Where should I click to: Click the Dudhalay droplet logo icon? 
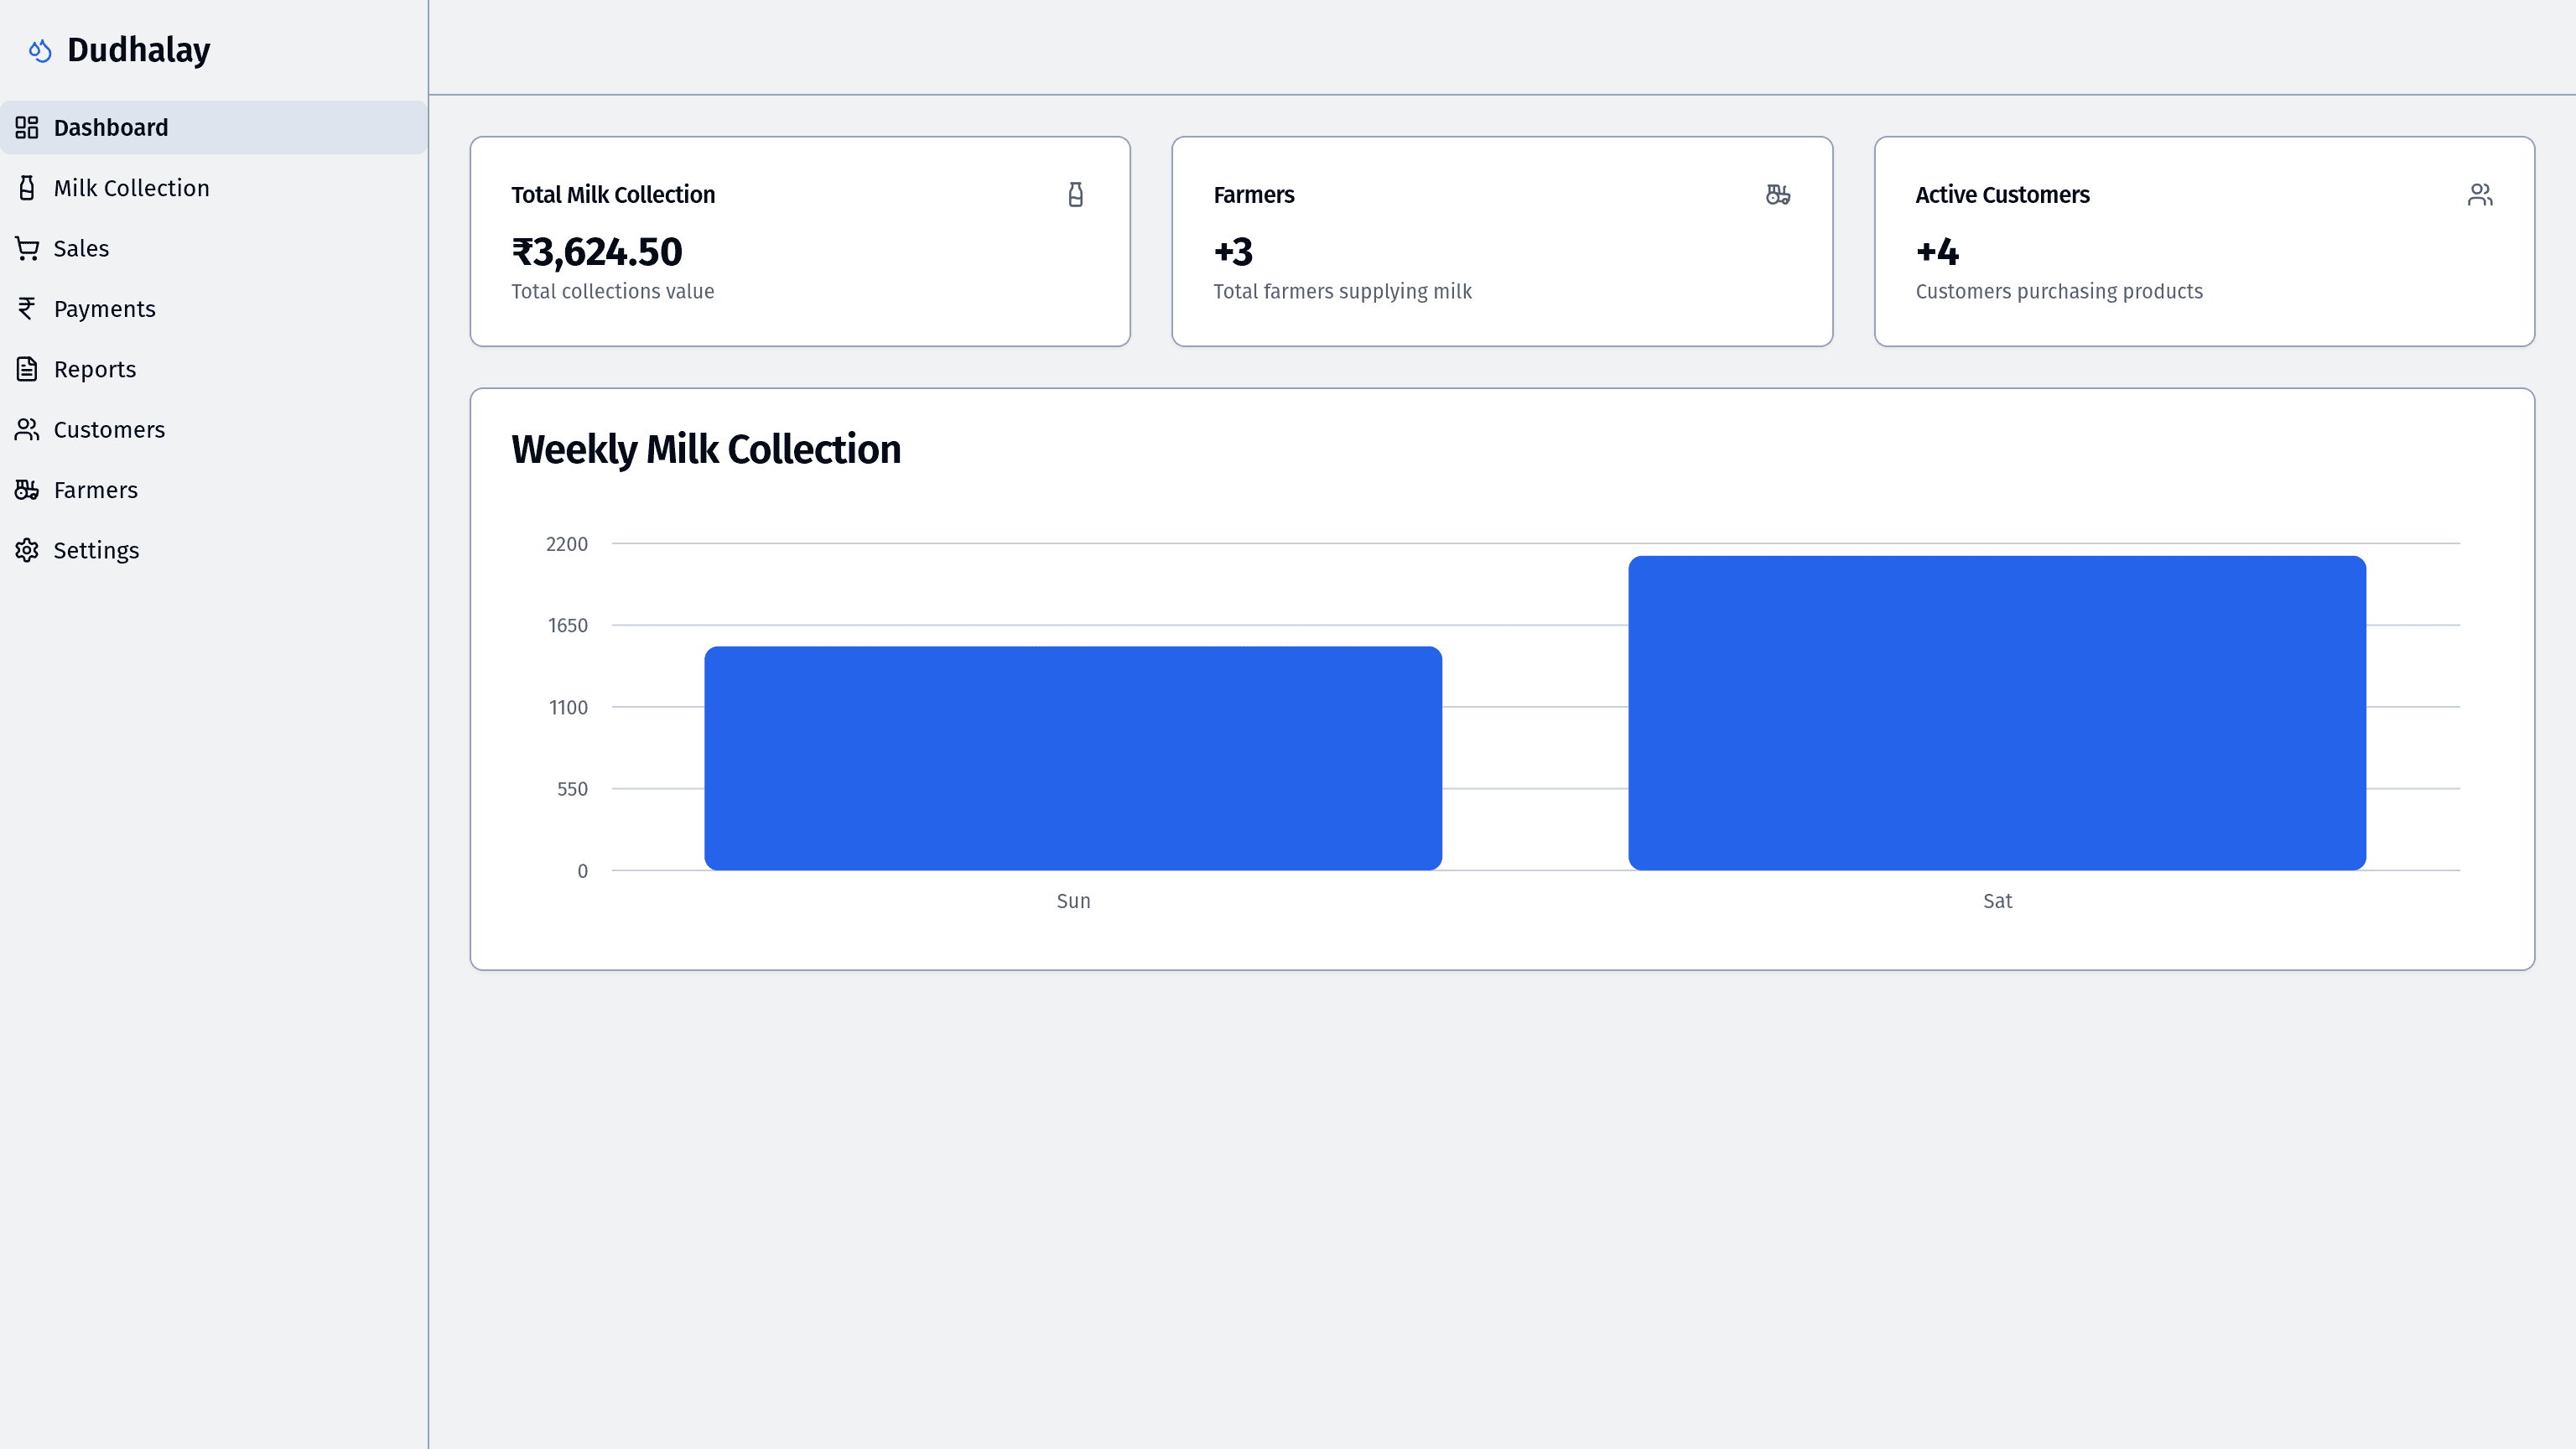[40, 50]
